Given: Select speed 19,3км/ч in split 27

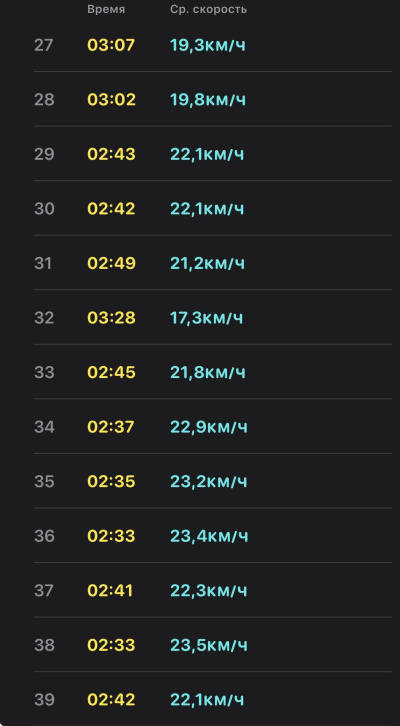Looking at the screenshot, I should point(208,45).
